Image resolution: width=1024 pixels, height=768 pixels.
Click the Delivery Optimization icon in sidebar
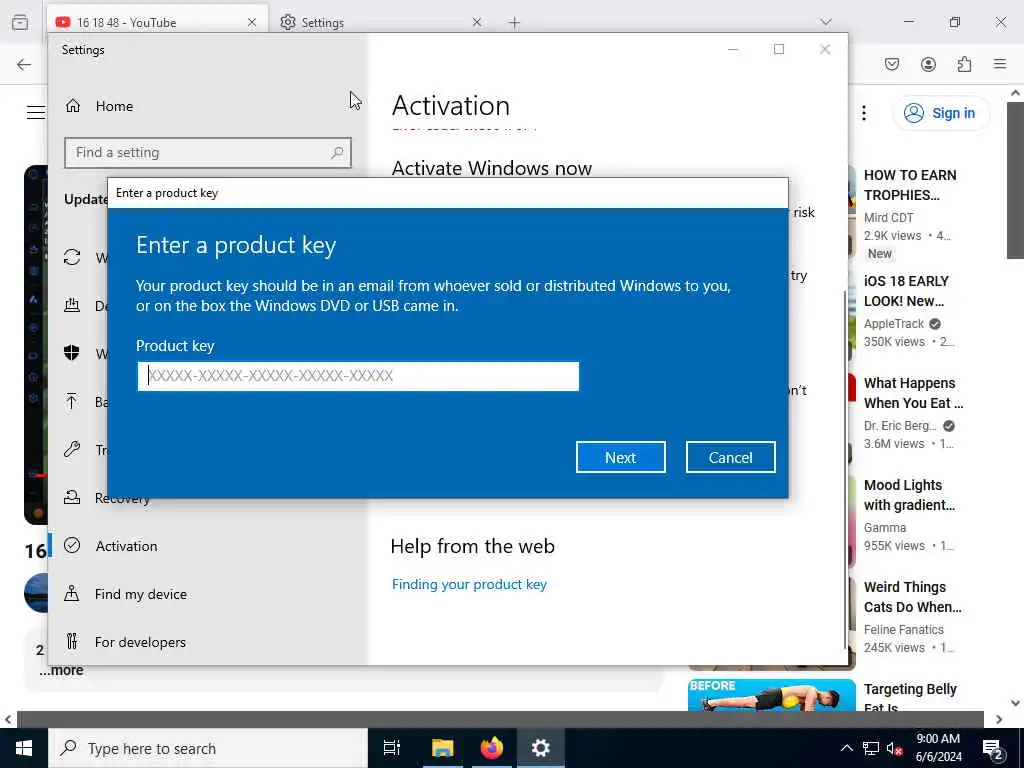pos(72,305)
